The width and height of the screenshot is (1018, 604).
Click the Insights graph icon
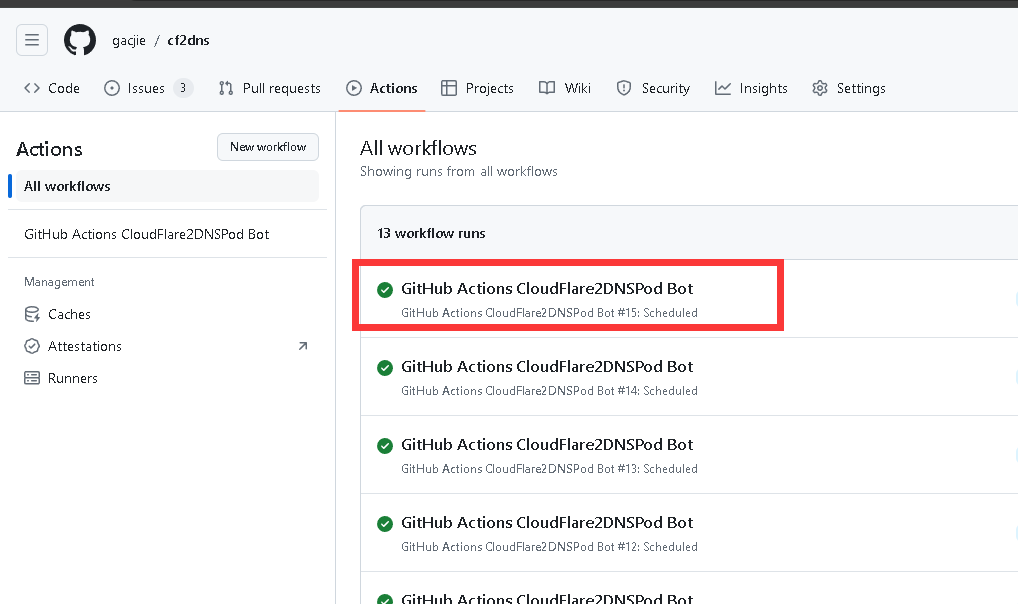(x=723, y=88)
